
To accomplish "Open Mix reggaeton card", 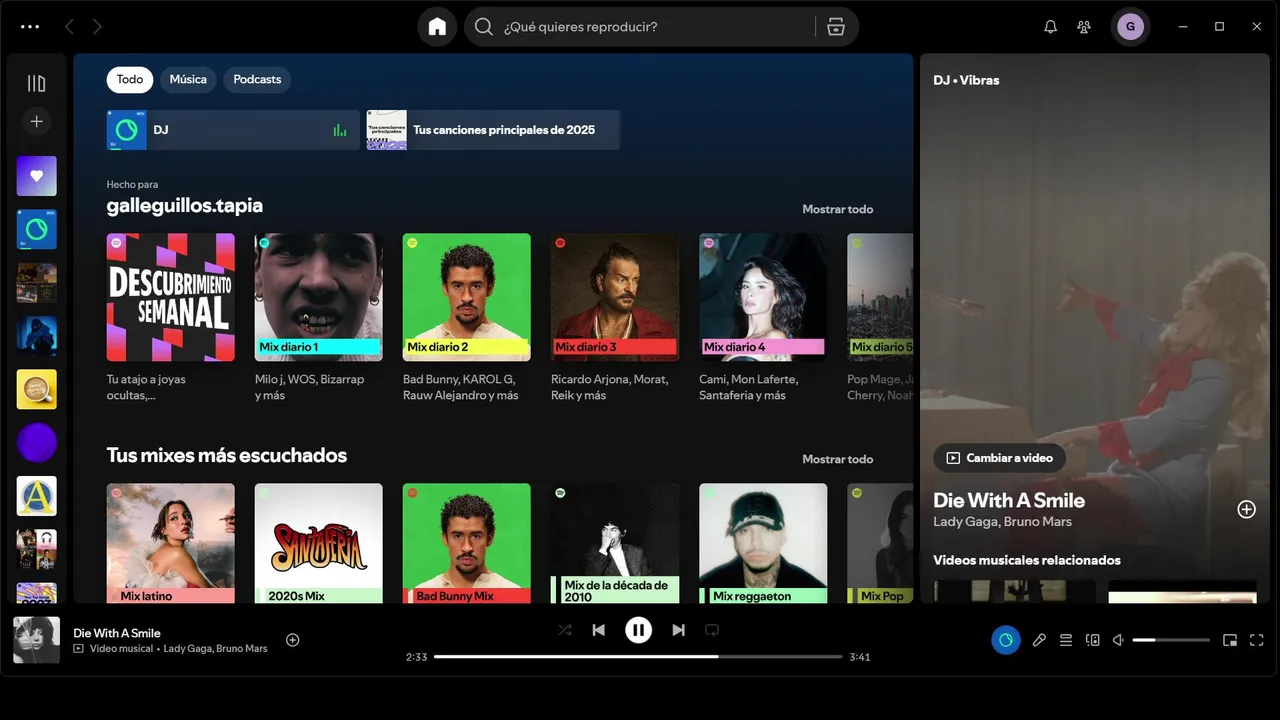I will click(x=763, y=543).
